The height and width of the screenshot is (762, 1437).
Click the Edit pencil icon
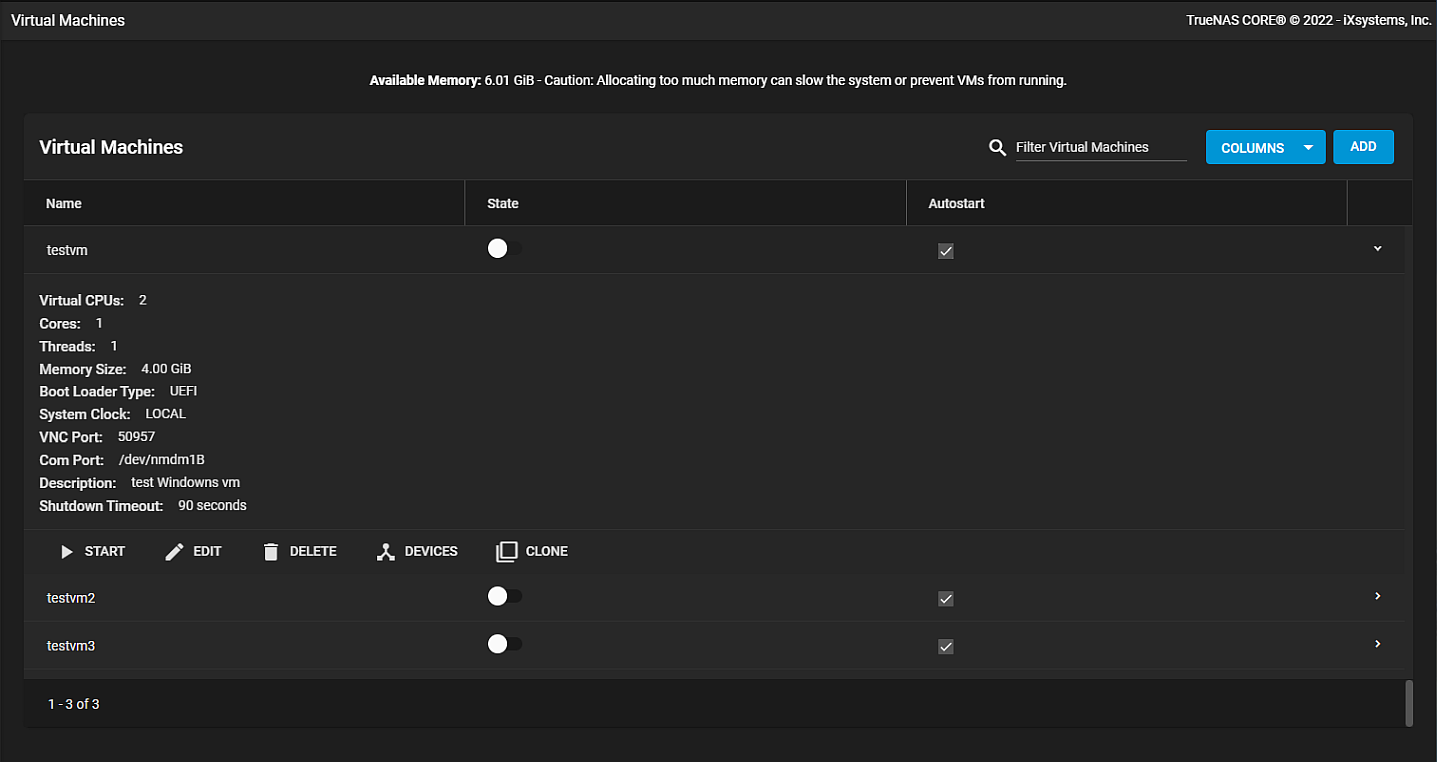click(174, 552)
